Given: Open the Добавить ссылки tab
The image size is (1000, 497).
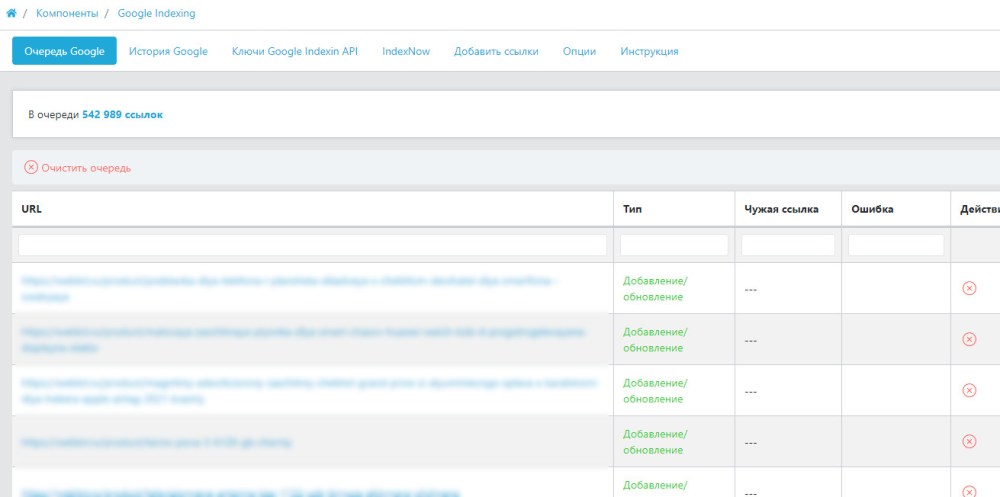Looking at the screenshot, I should 496,52.
